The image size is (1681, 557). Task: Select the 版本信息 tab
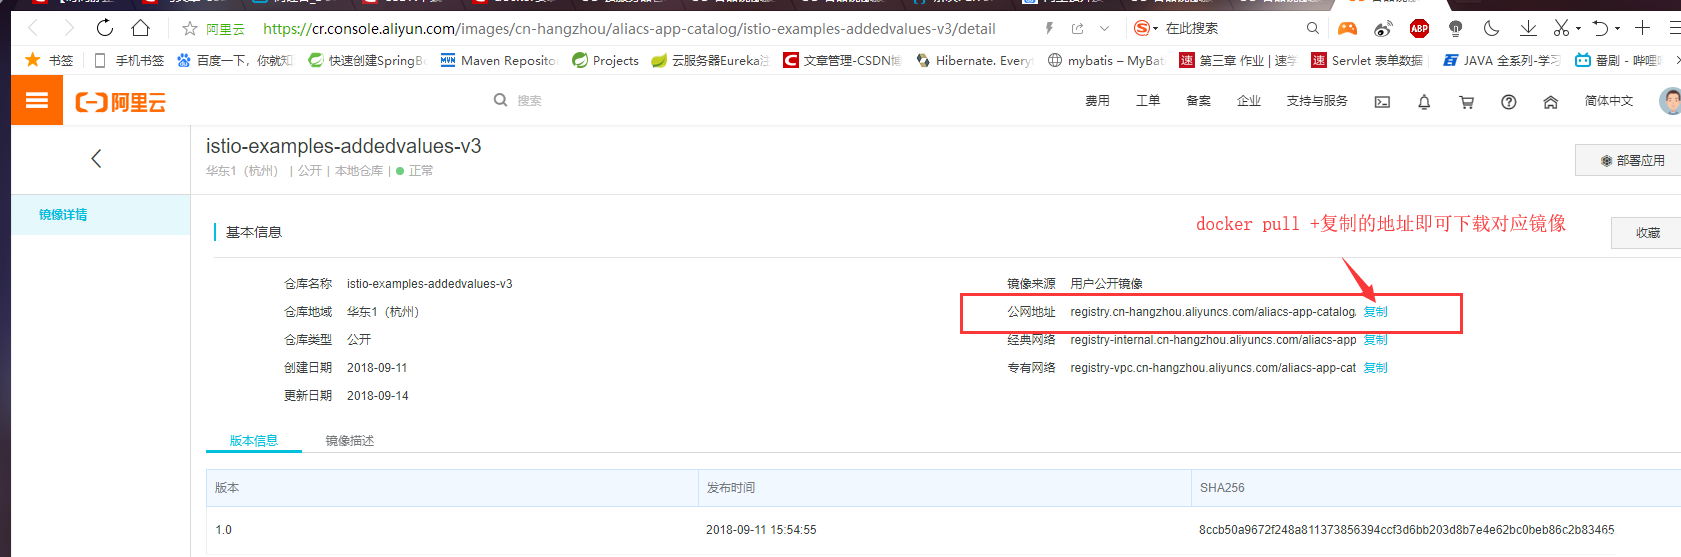253,441
